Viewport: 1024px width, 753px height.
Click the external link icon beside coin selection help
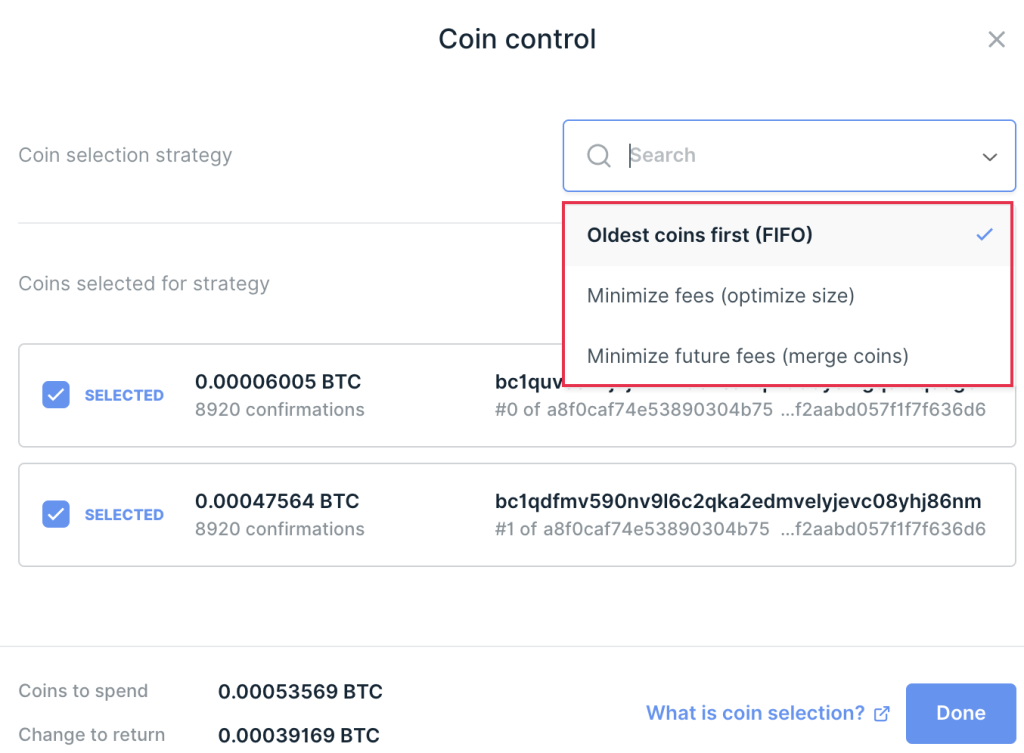pos(882,714)
